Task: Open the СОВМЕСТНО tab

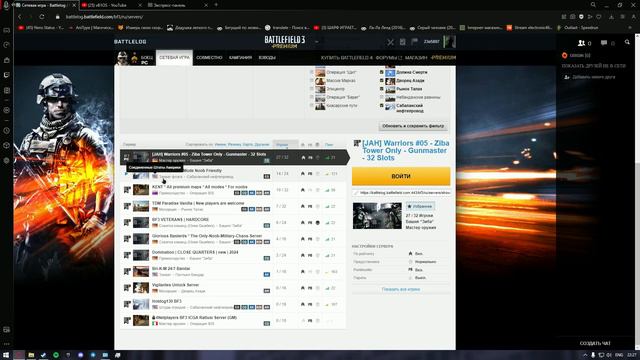Action: 209,58
